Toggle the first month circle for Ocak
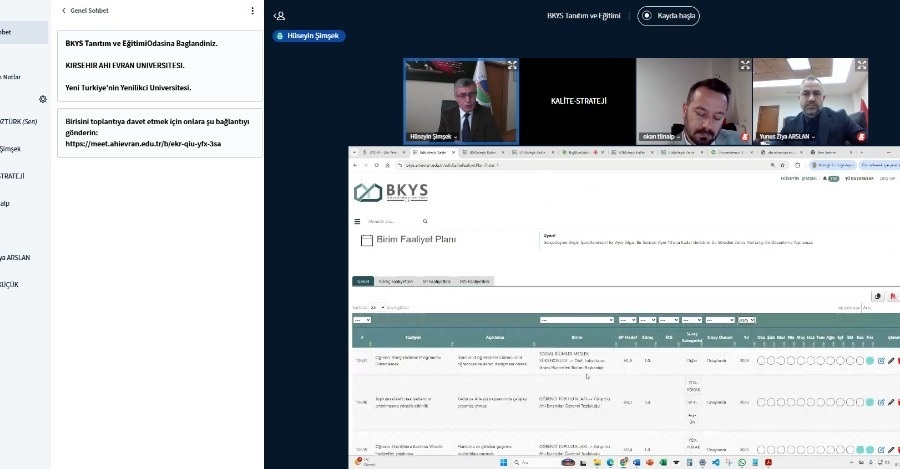 [x=761, y=360]
